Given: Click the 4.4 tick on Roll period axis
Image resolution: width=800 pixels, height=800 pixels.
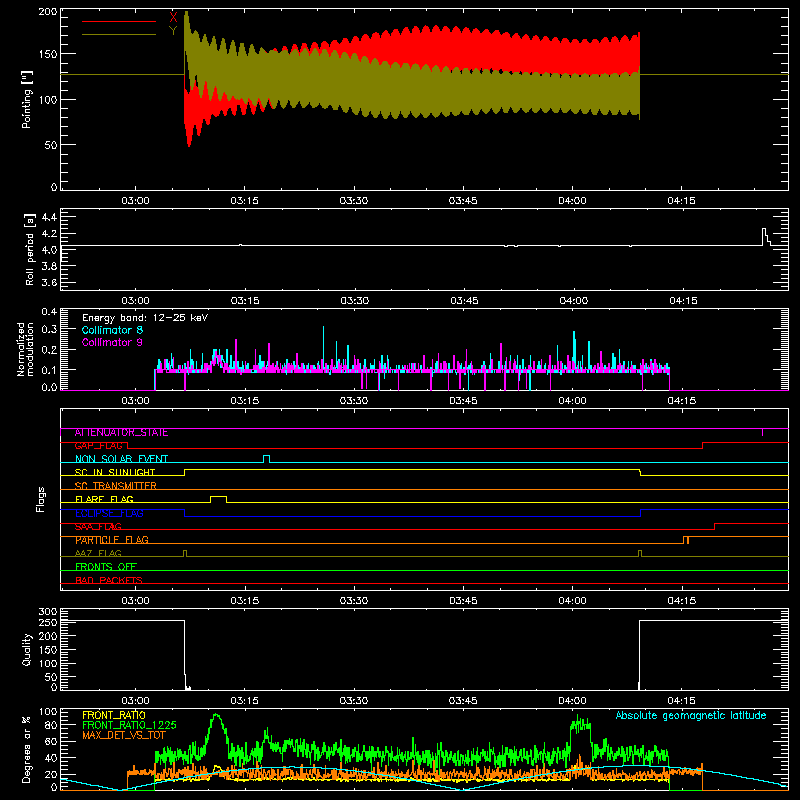Looking at the screenshot, I should (49, 218).
